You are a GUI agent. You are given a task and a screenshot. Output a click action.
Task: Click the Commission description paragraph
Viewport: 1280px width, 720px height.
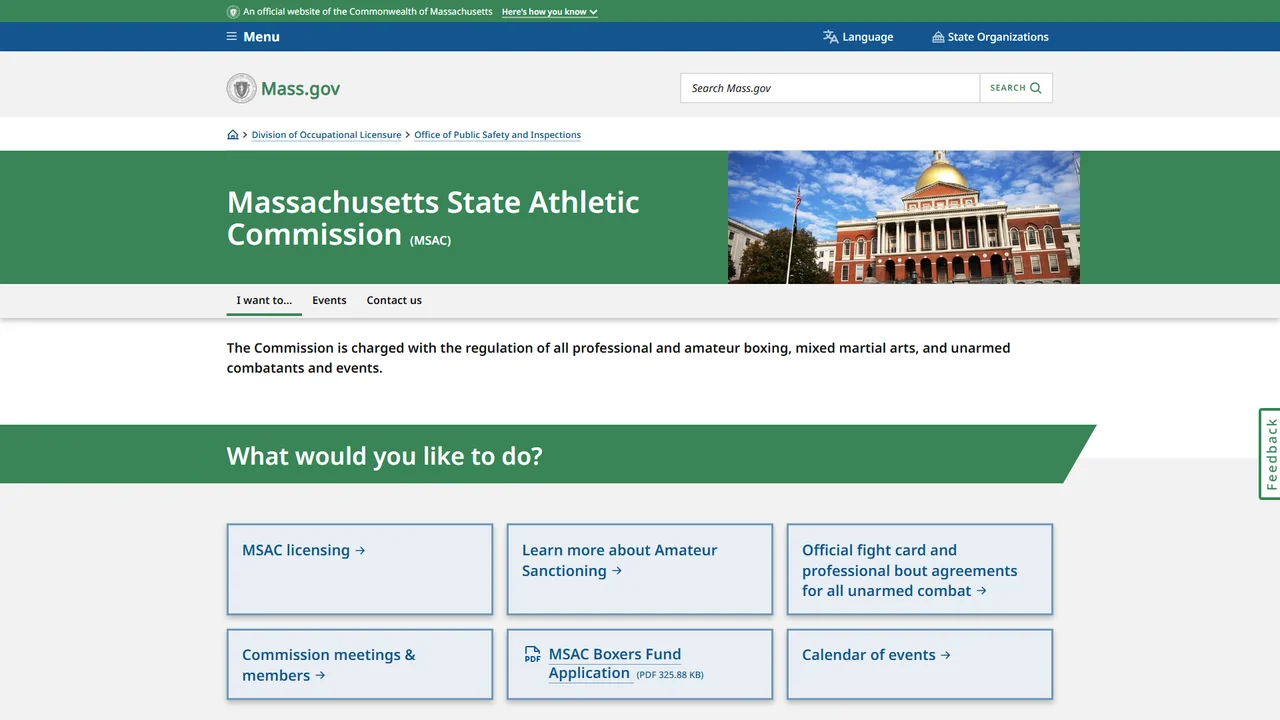tap(618, 358)
